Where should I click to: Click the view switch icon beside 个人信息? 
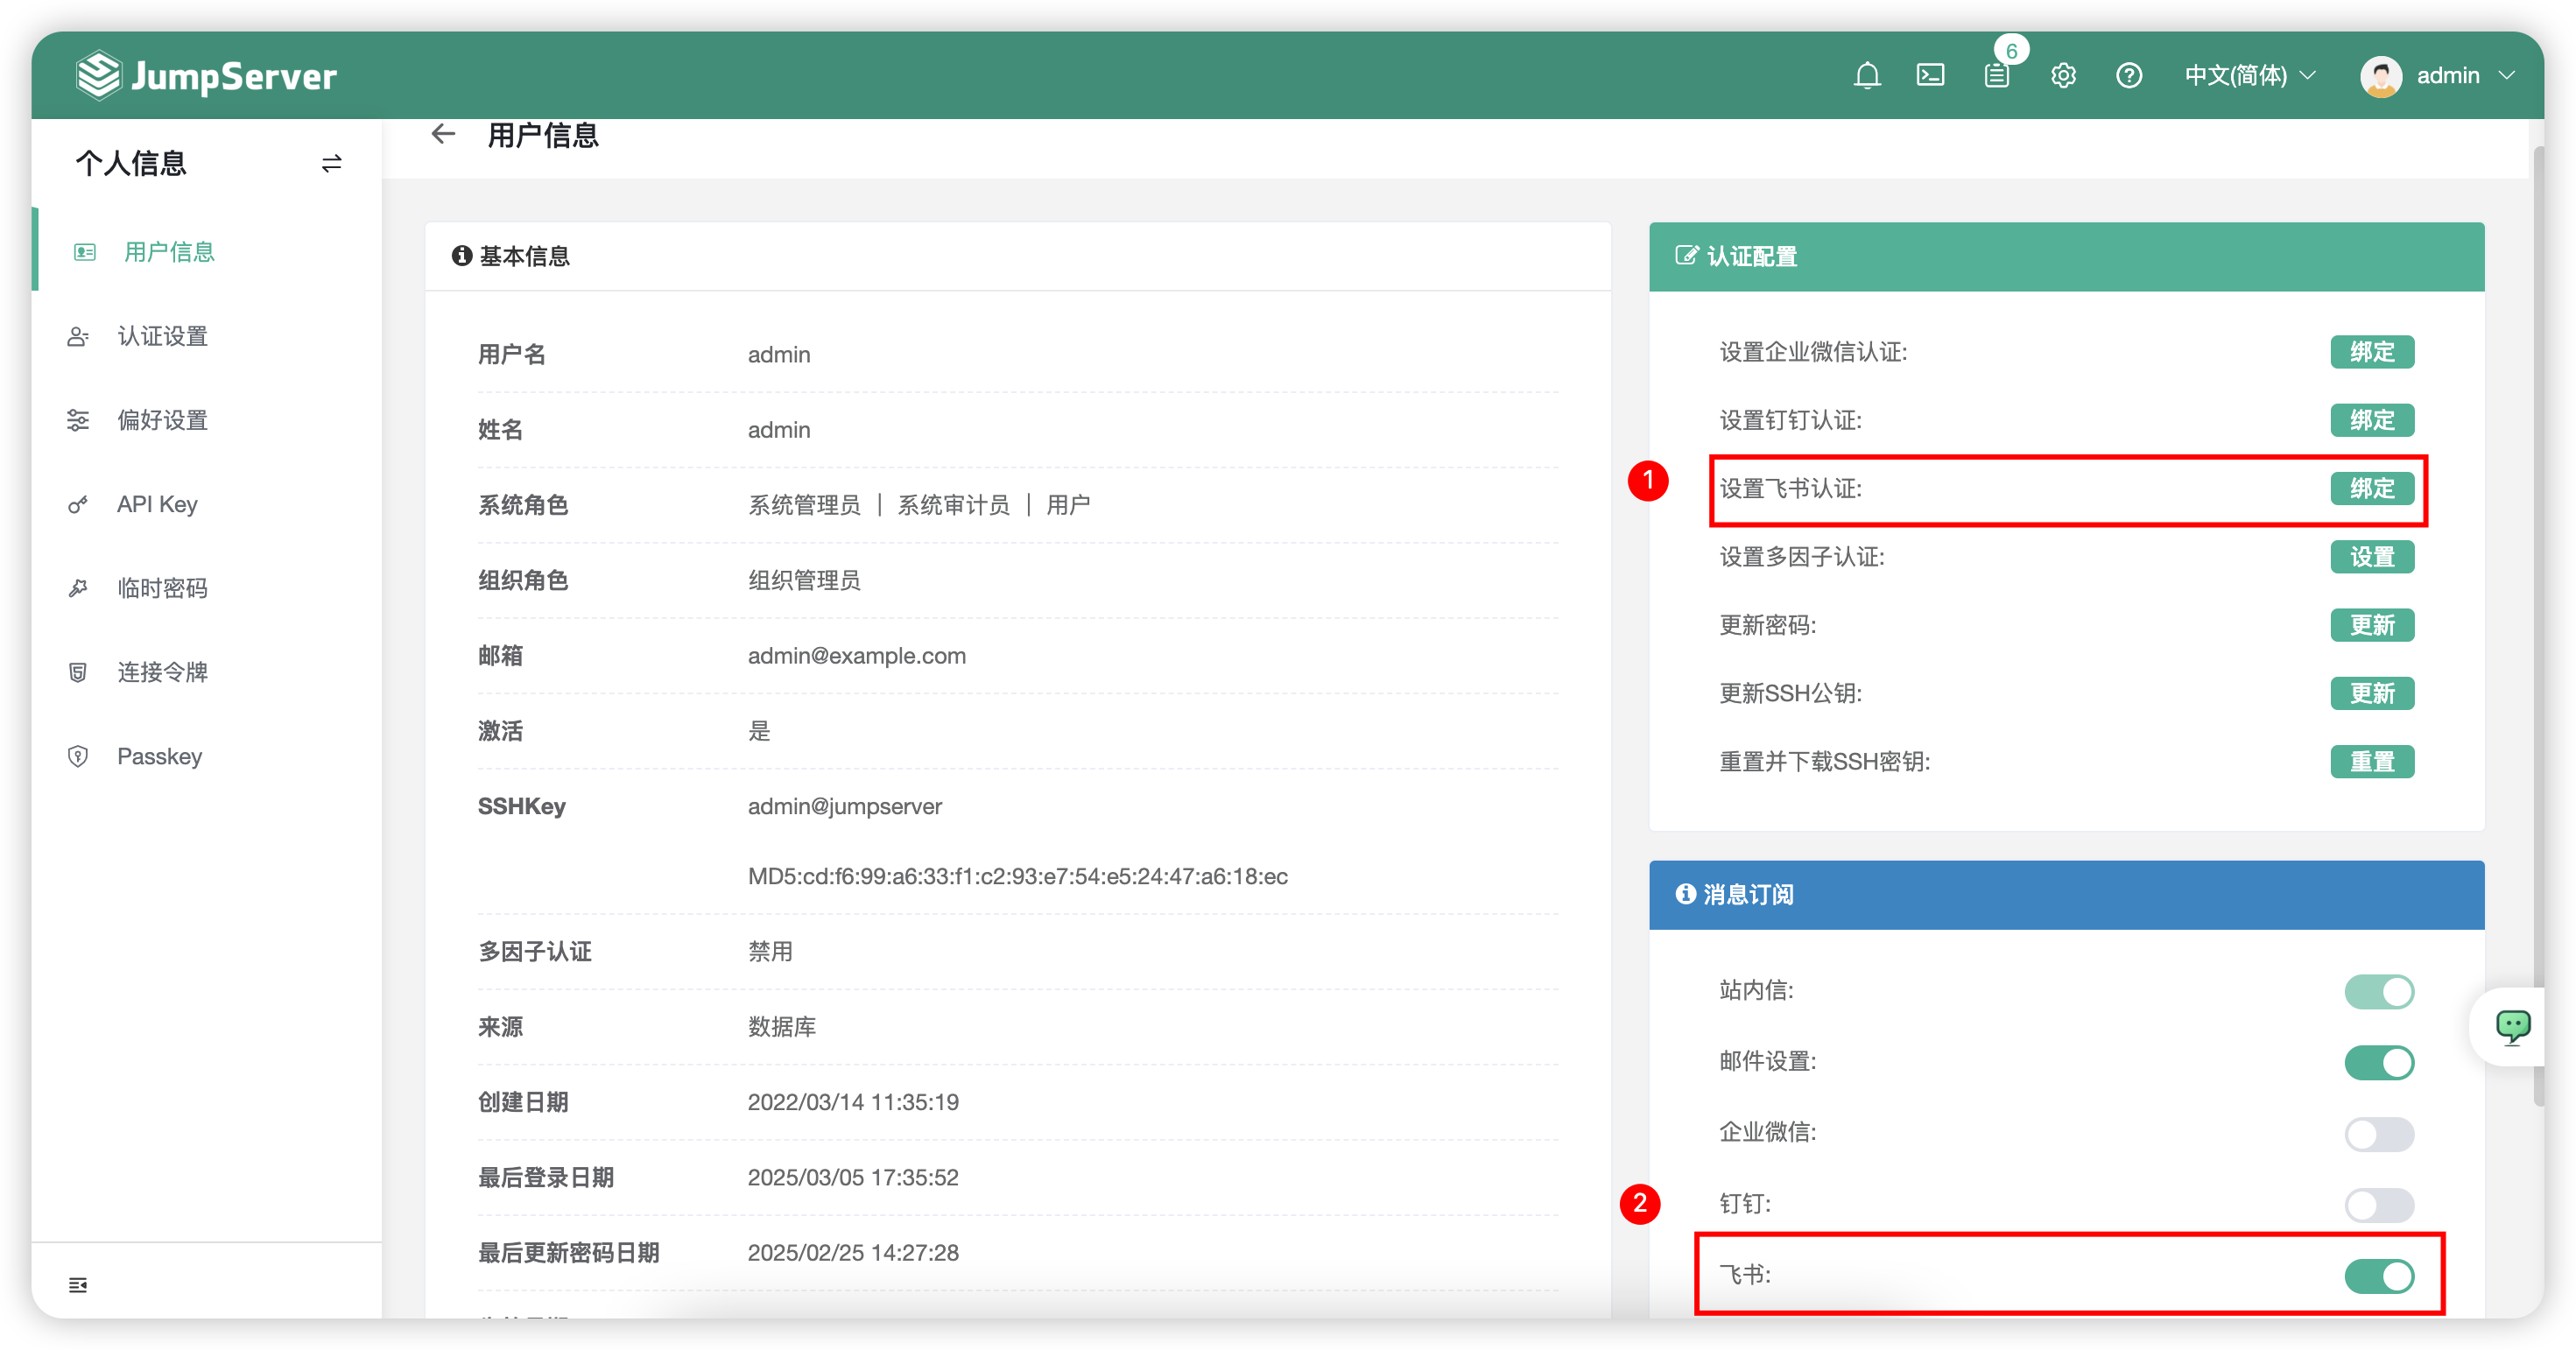(332, 163)
